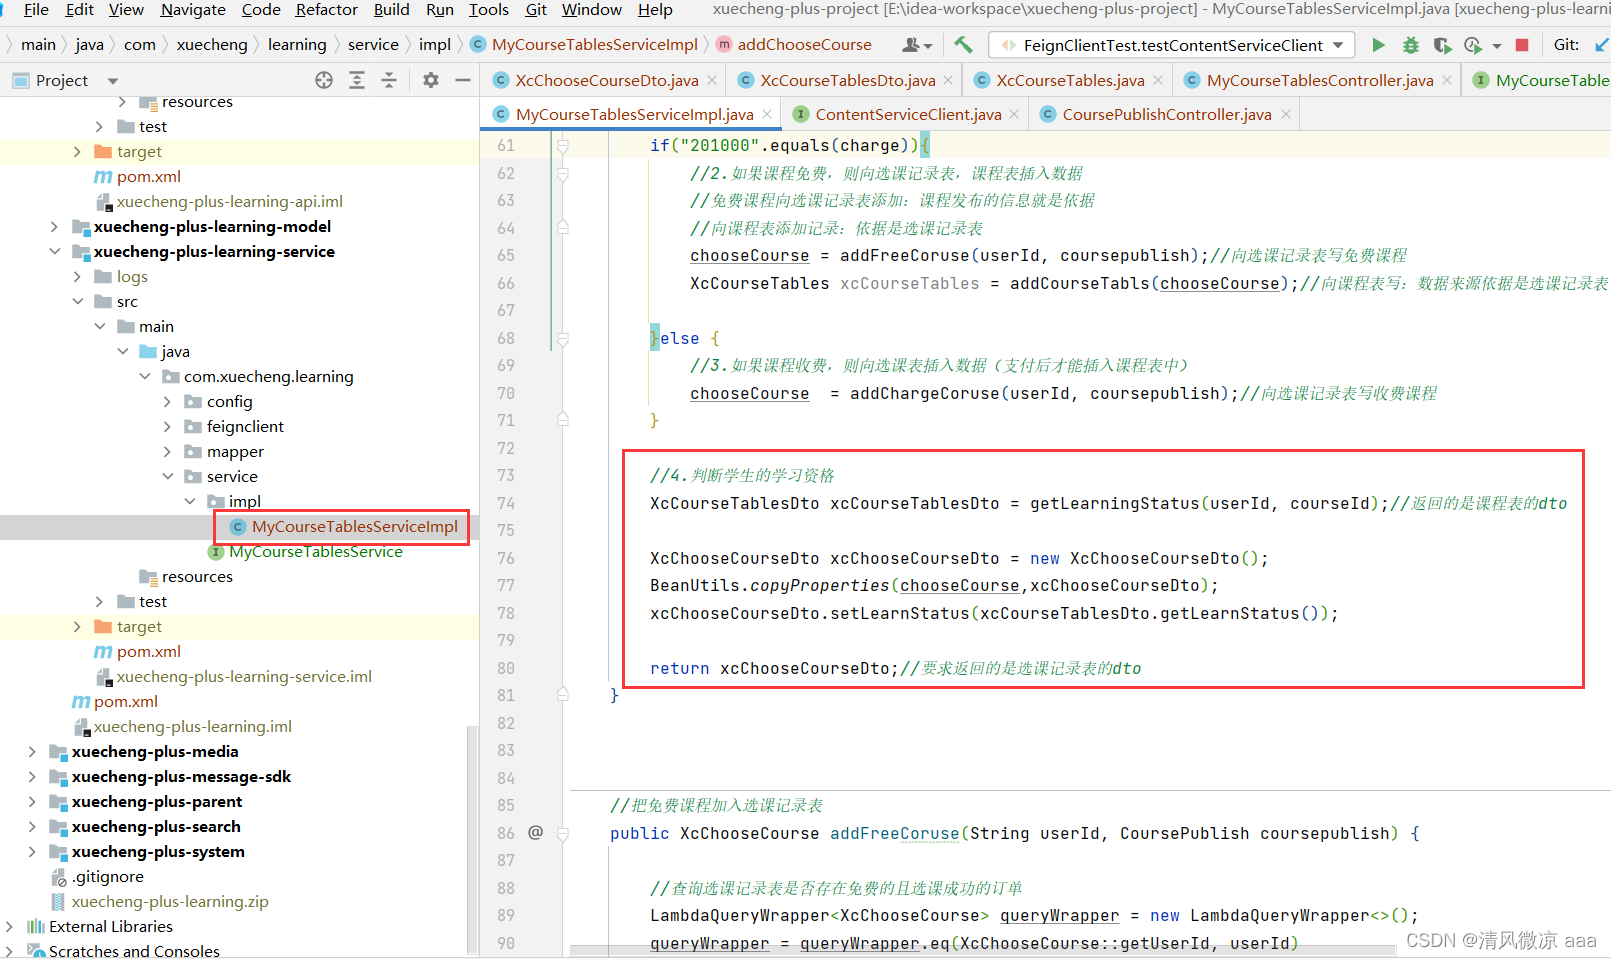The height and width of the screenshot is (959, 1611).
Task: Collapse xuecheng-plus-learning-service module
Action: pyautogui.click(x=55, y=252)
